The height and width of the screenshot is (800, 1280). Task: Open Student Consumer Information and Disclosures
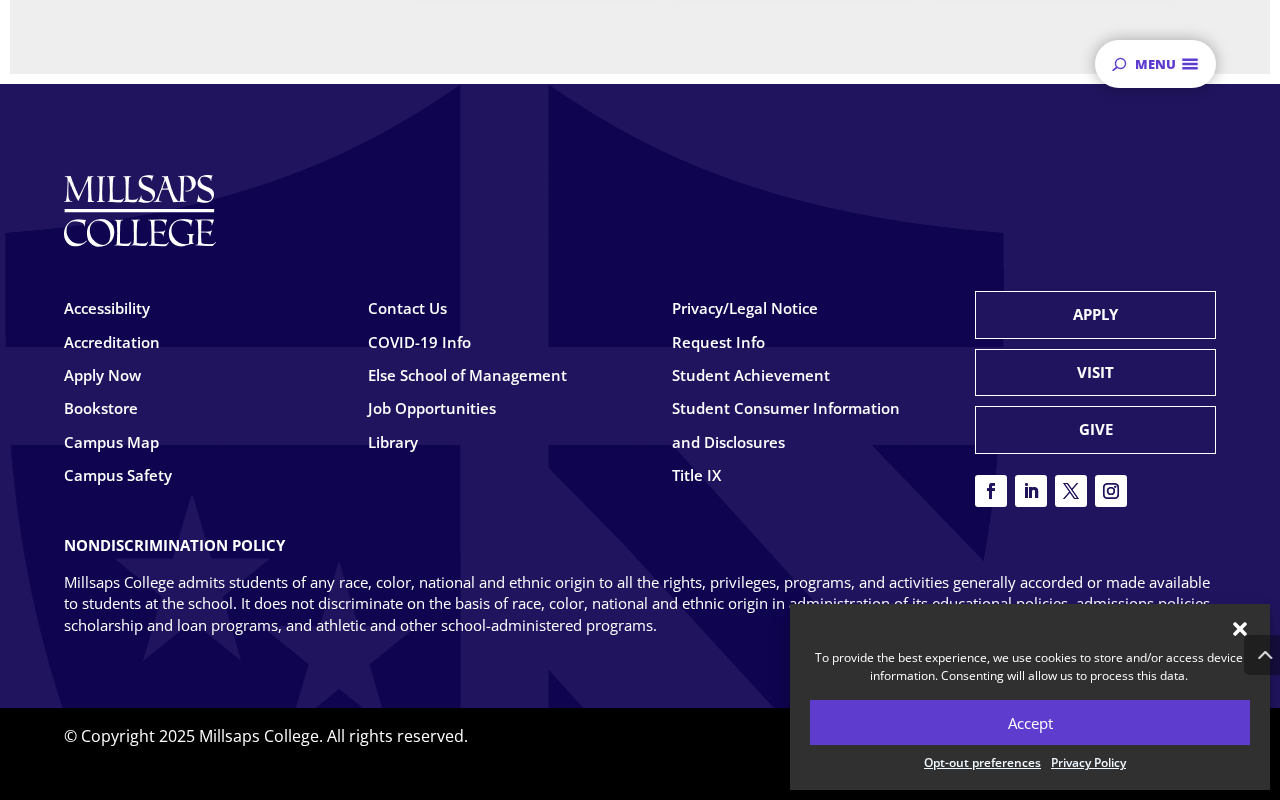pyautogui.click(x=786, y=425)
